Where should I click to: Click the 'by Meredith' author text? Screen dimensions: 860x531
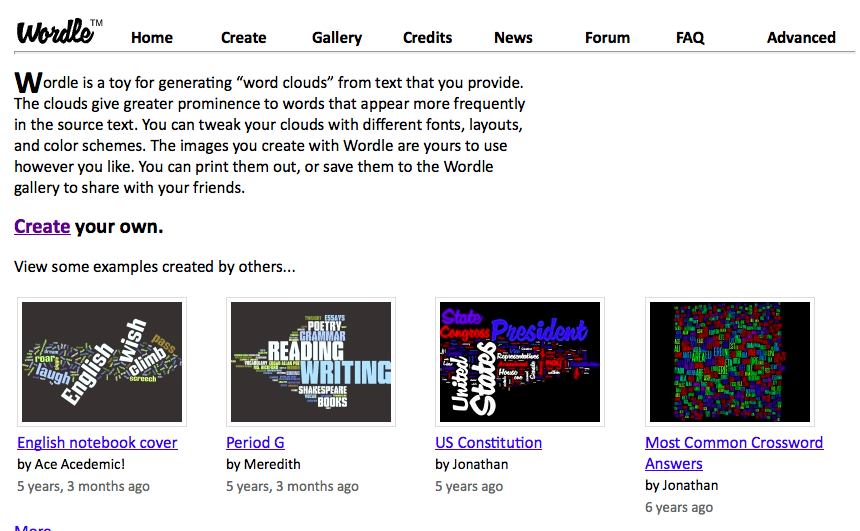263,465
